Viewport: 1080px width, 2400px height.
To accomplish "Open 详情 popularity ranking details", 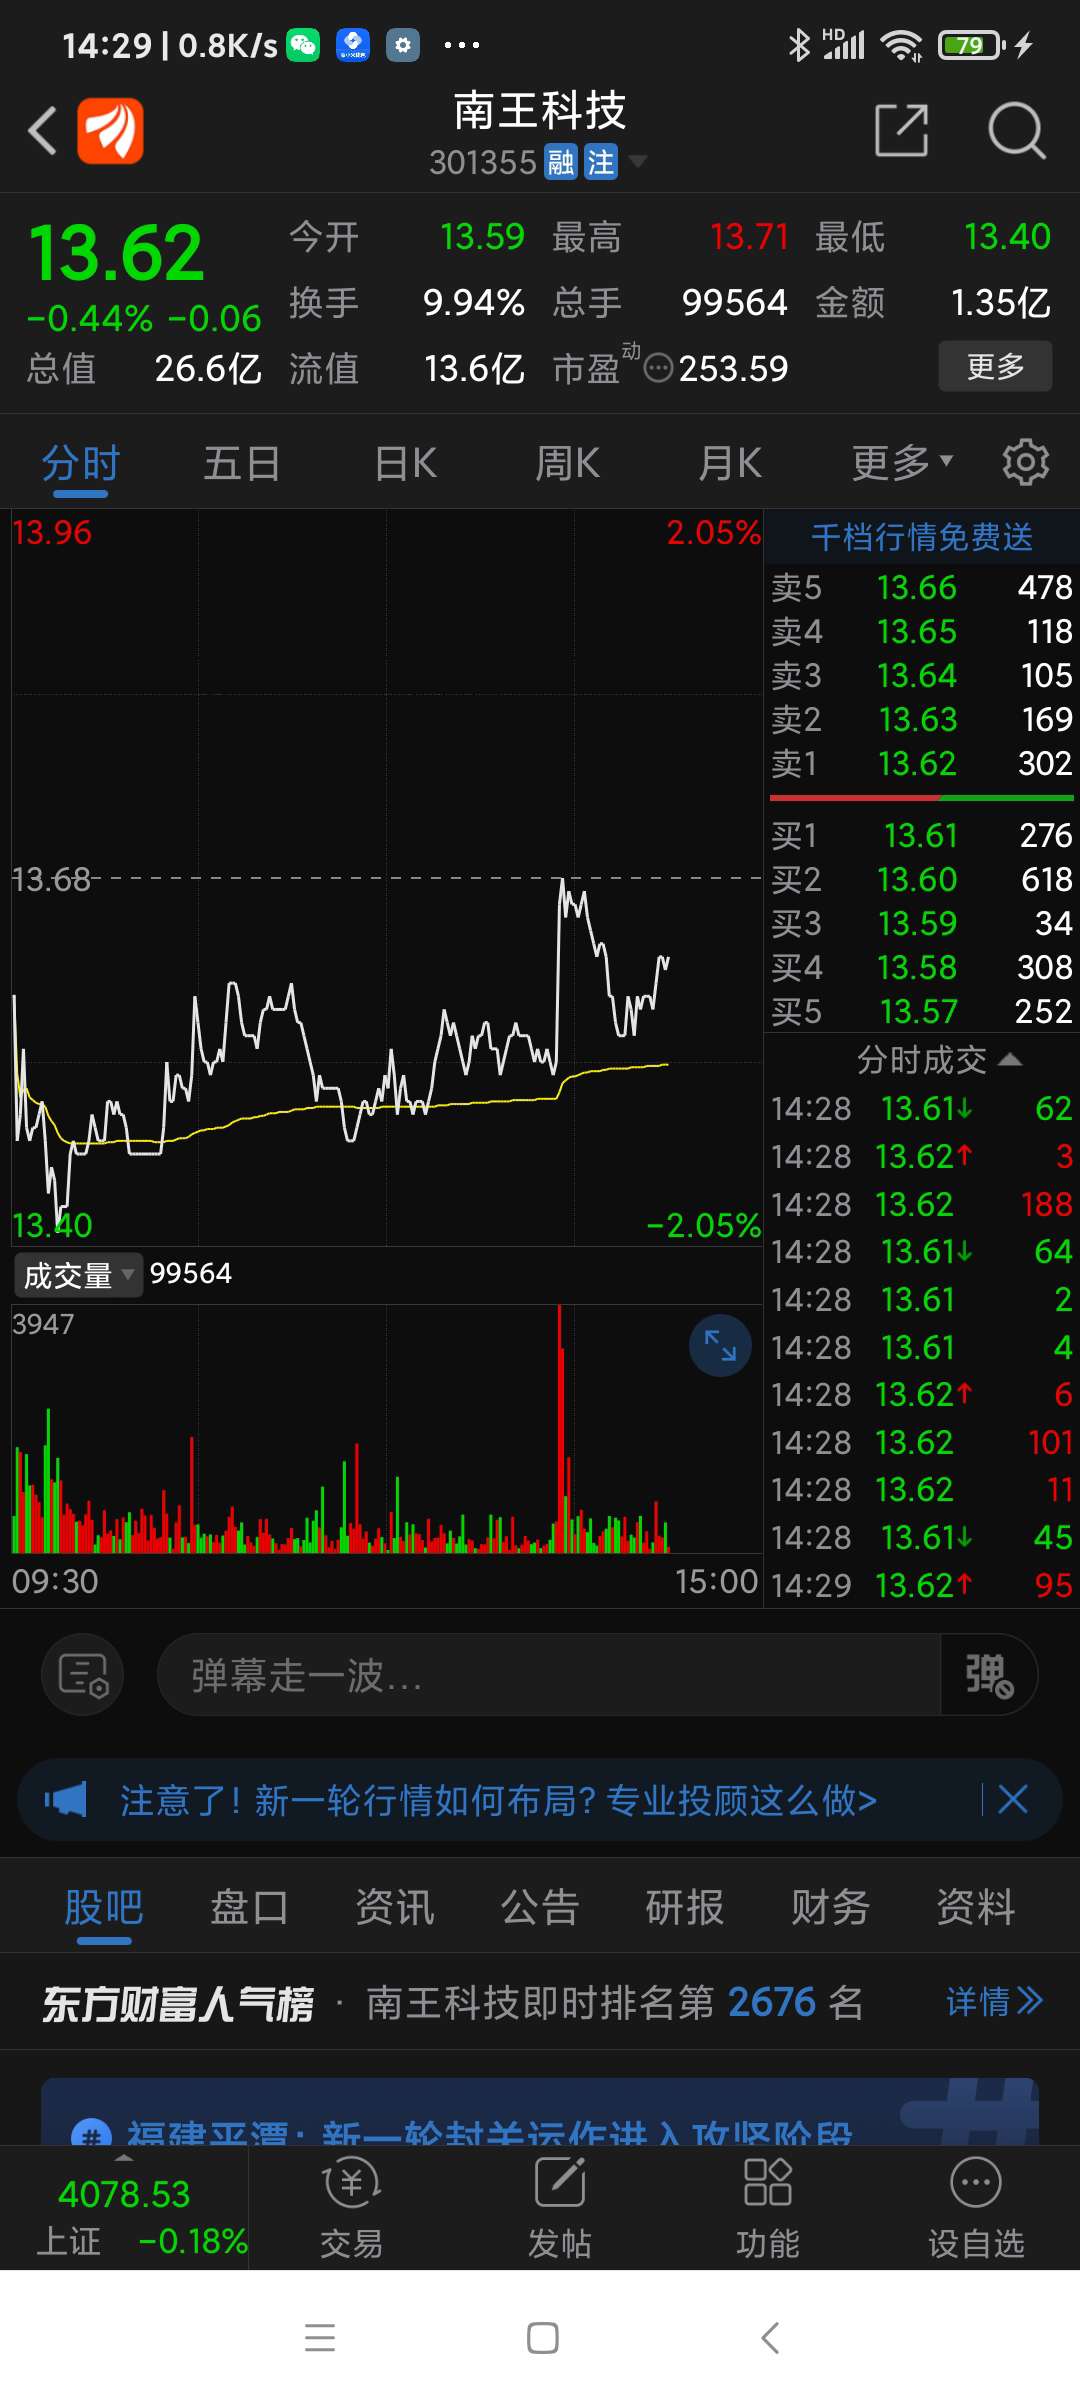I will pos(994,2001).
